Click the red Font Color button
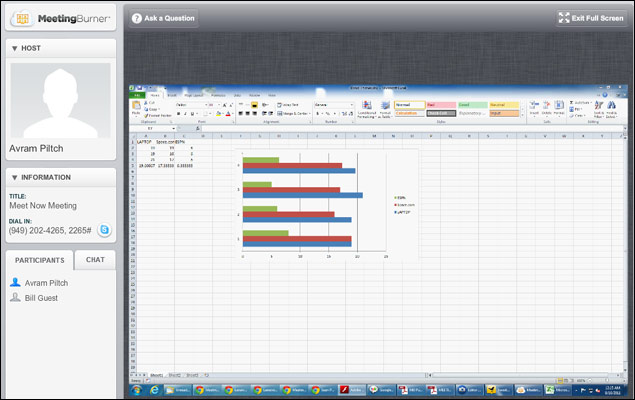The height and width of the screenshot is (400, 635). click(228, 114)
